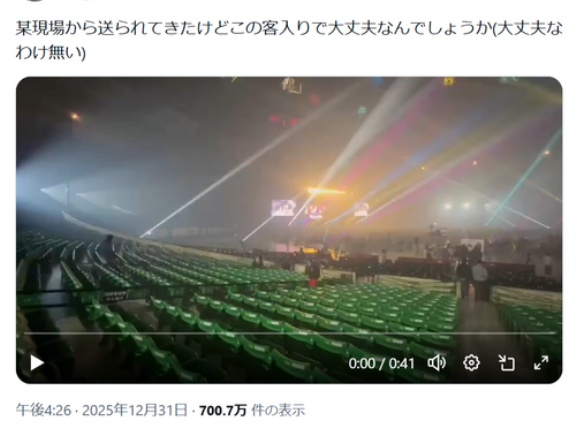The width and height of the screenshot is (576, 430).
Task: Click the video progress bar track
Action: click(x=289, y=333)
